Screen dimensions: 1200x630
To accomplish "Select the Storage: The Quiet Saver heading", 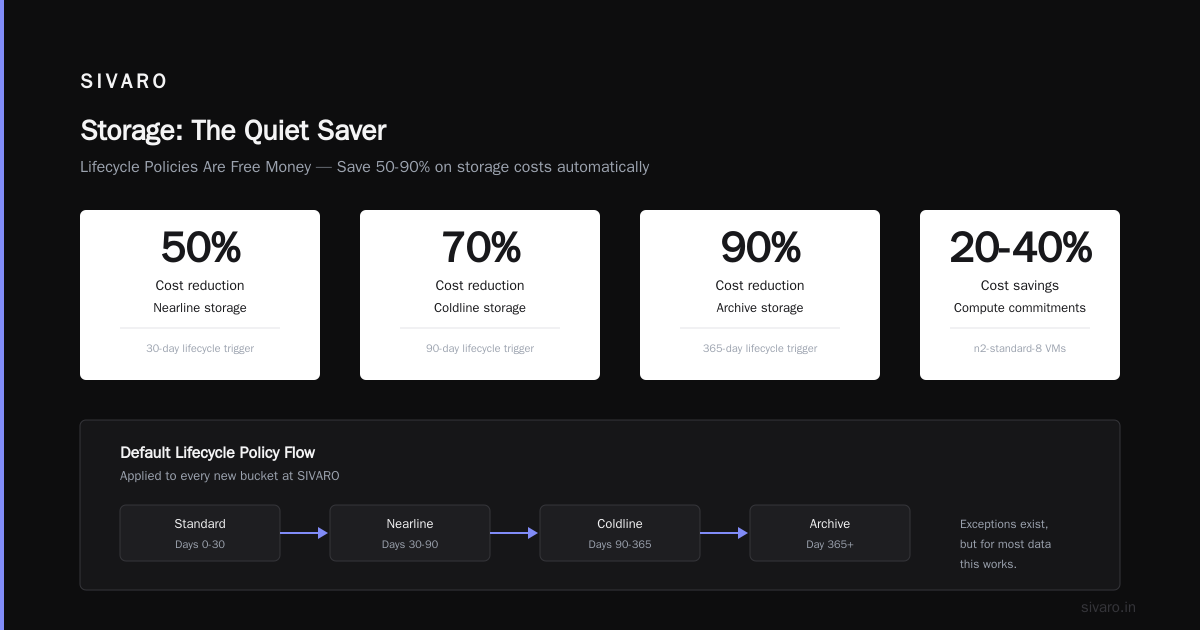I will pyautogui.click(x=233, y=130).
